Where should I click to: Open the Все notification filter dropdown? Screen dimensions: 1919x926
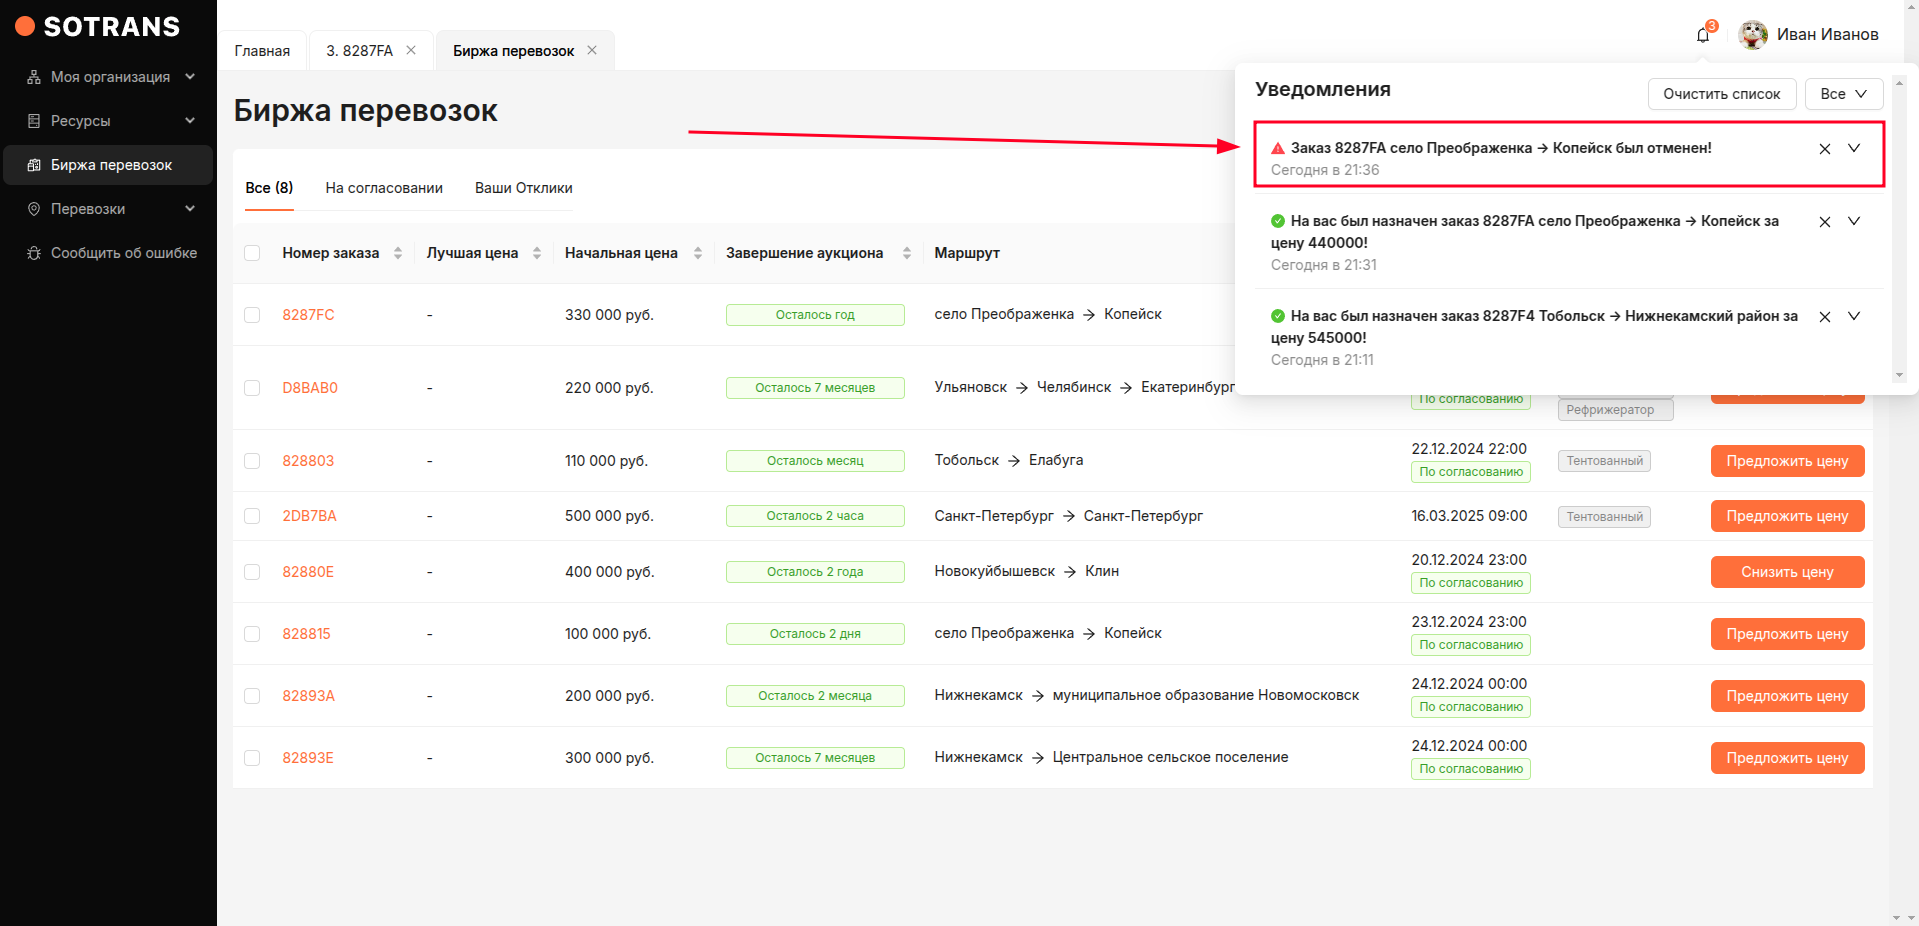click(x=1843, y=94)
